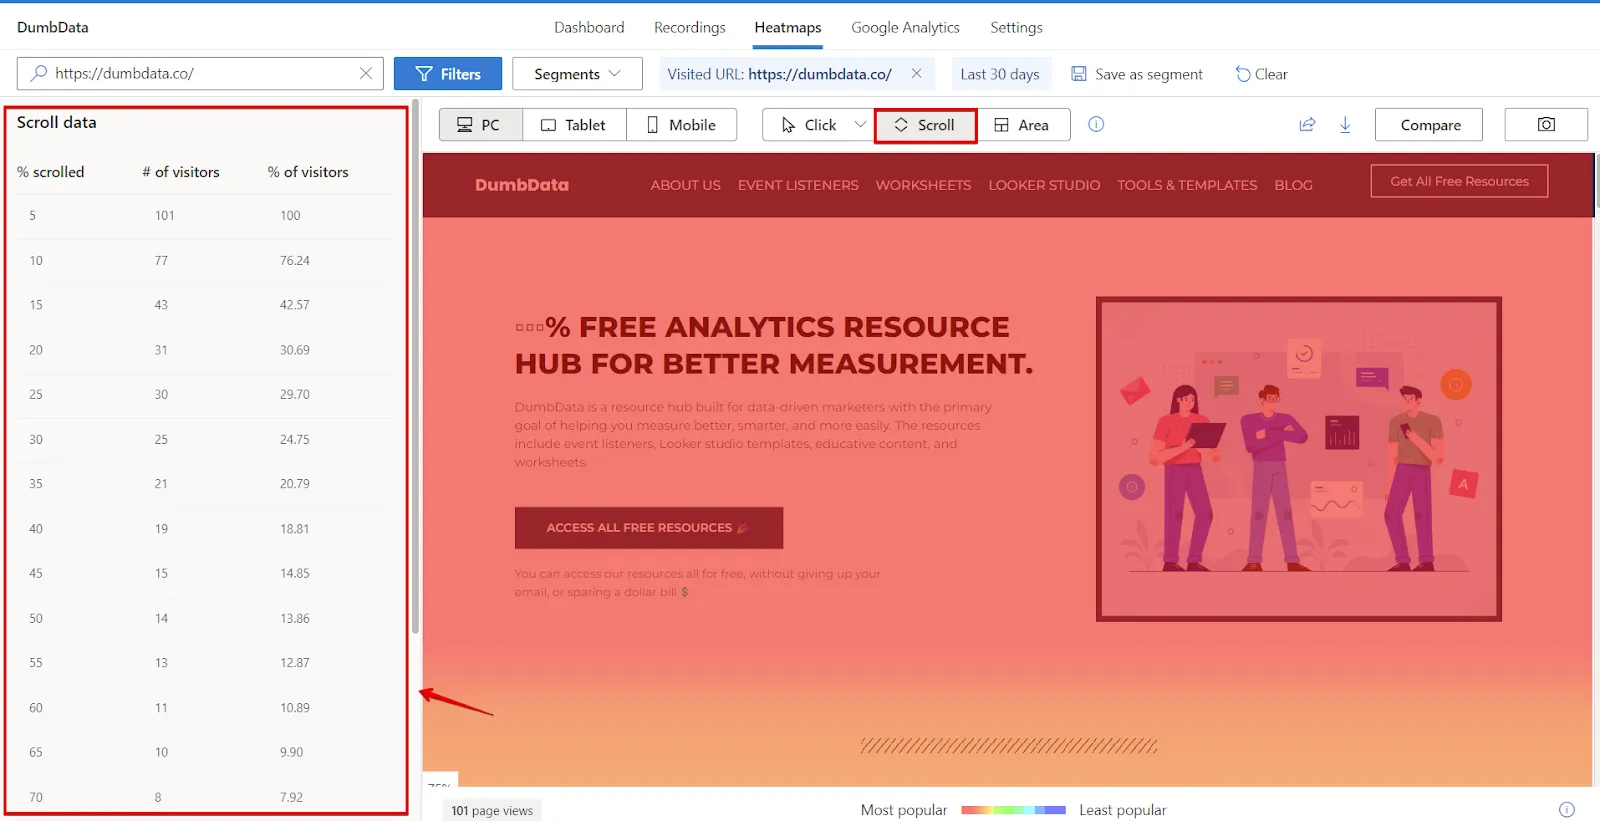Expand the Click type dropdown chevron

pyautogui.click(x=860, y=125)
